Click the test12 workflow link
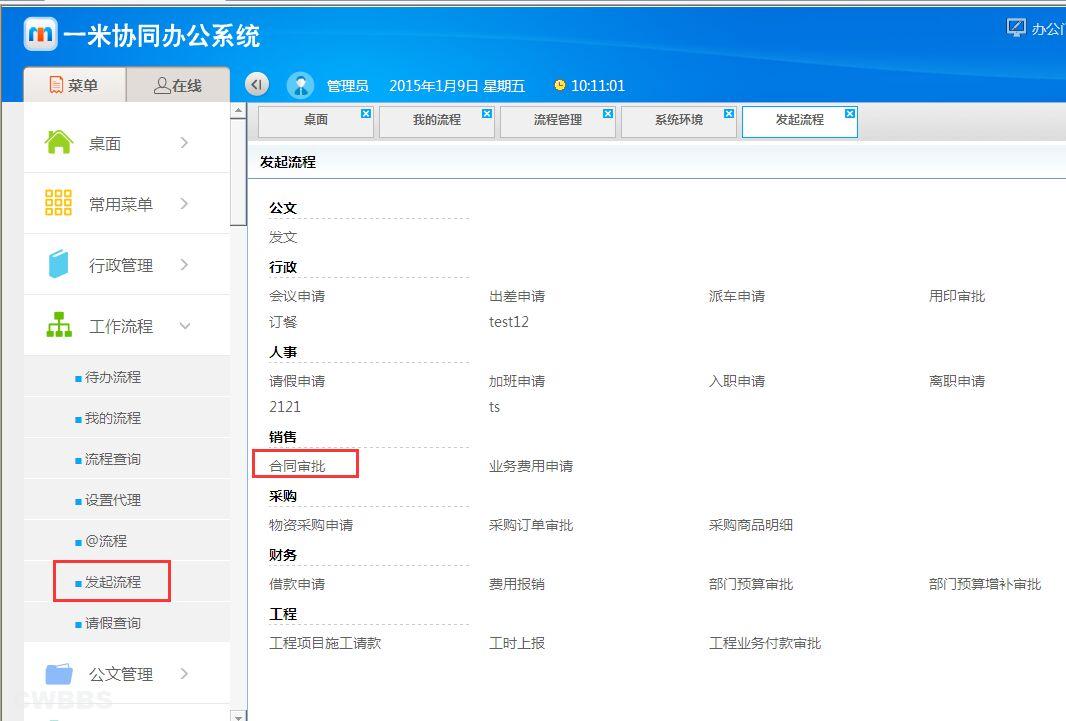The image size is (1066, 721). pyautogui.click(x=509, y=322)
